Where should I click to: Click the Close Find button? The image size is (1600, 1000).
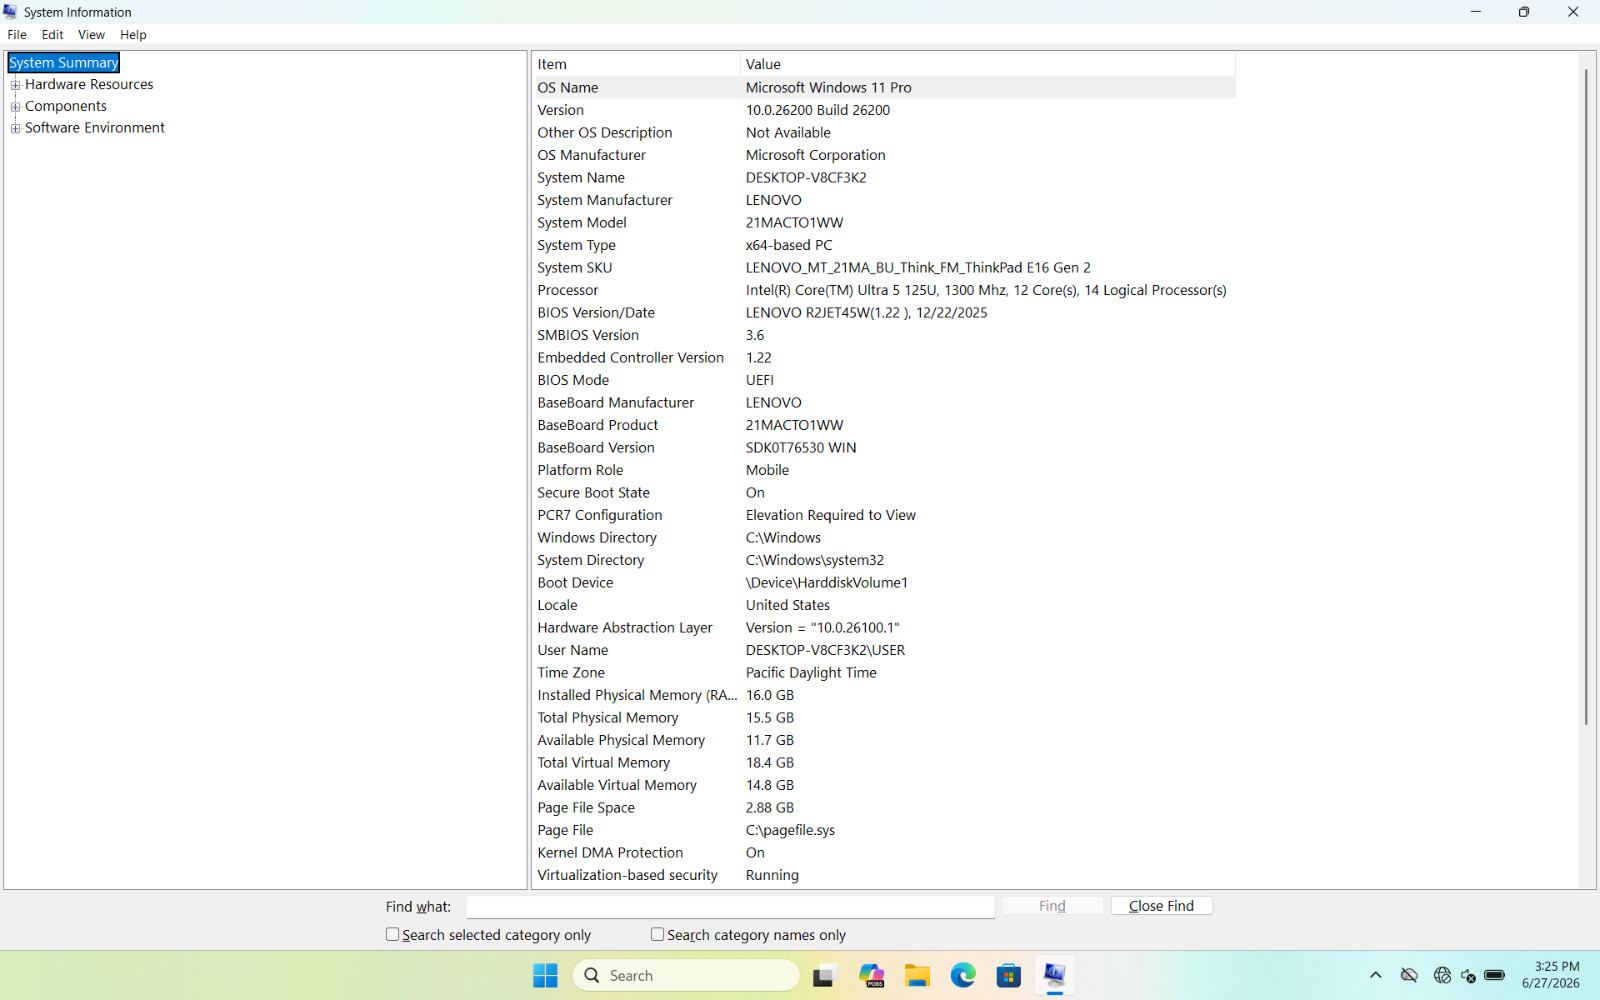(x=1161, y=905)
